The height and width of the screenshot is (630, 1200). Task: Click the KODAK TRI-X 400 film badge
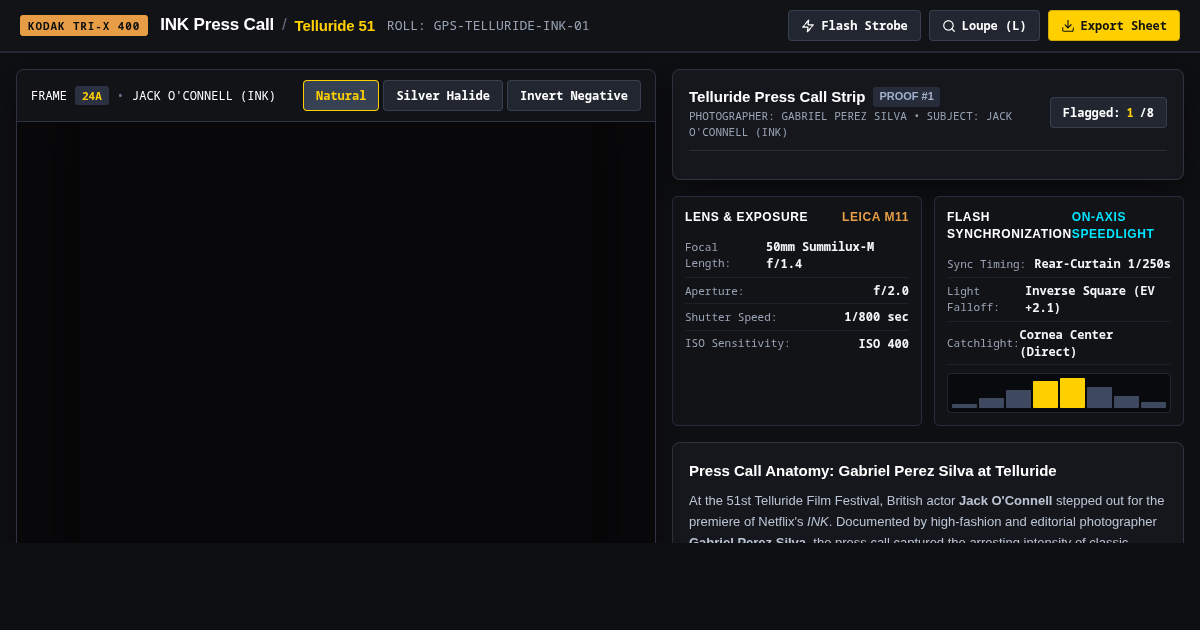(x=84, y=26)
